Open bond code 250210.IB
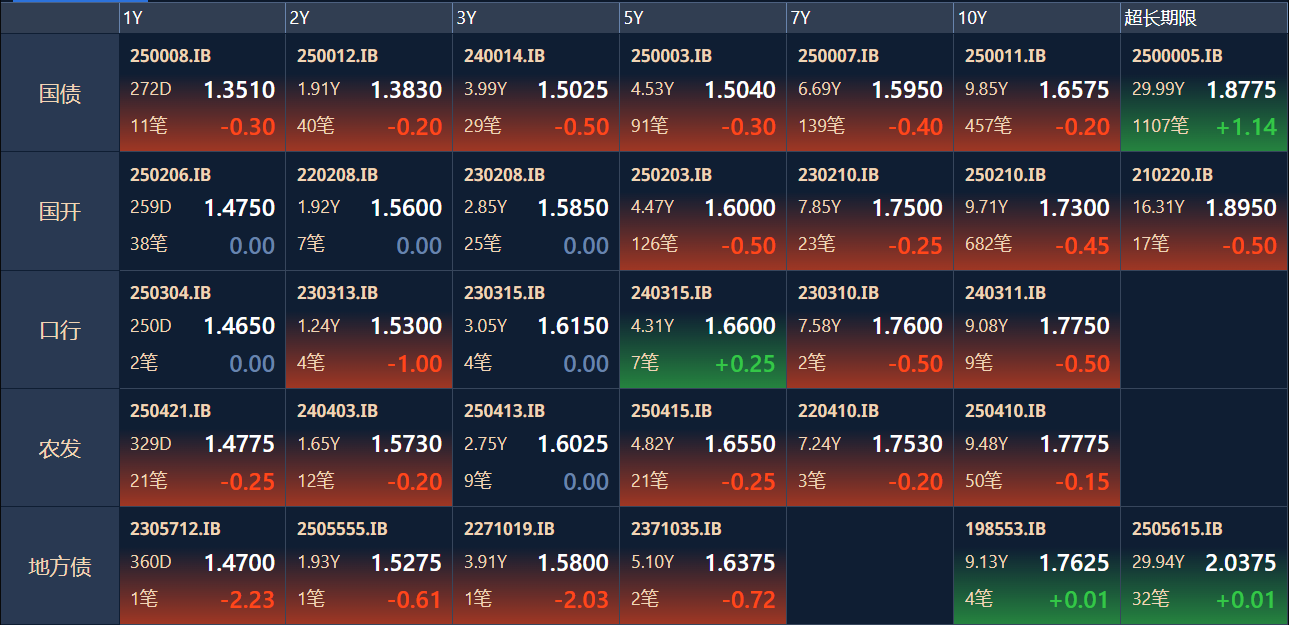The height and width of the screenshot is (625, 1289). [x=1005, y=175]
